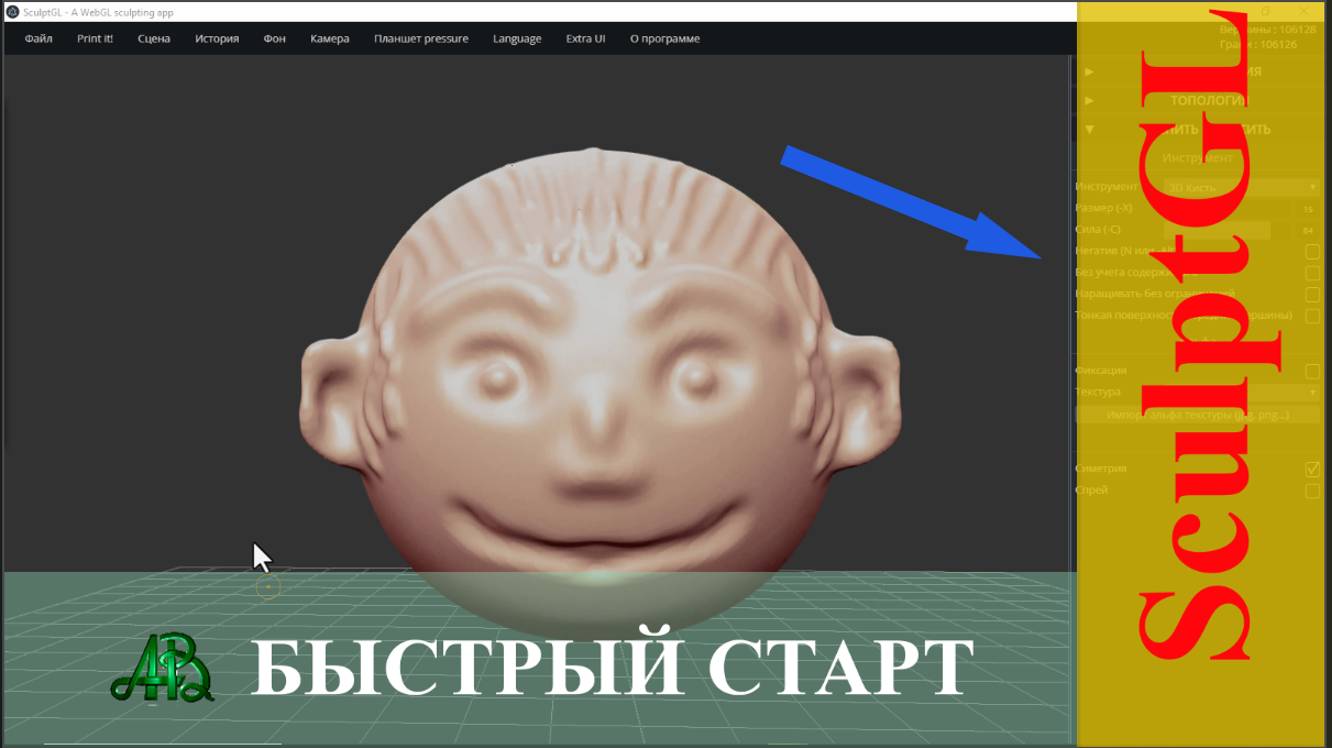Expand the ТОПОЛОГИЯ section arrow
This screenshot has height=748, width=1332.
click(x=1089, y=101)
